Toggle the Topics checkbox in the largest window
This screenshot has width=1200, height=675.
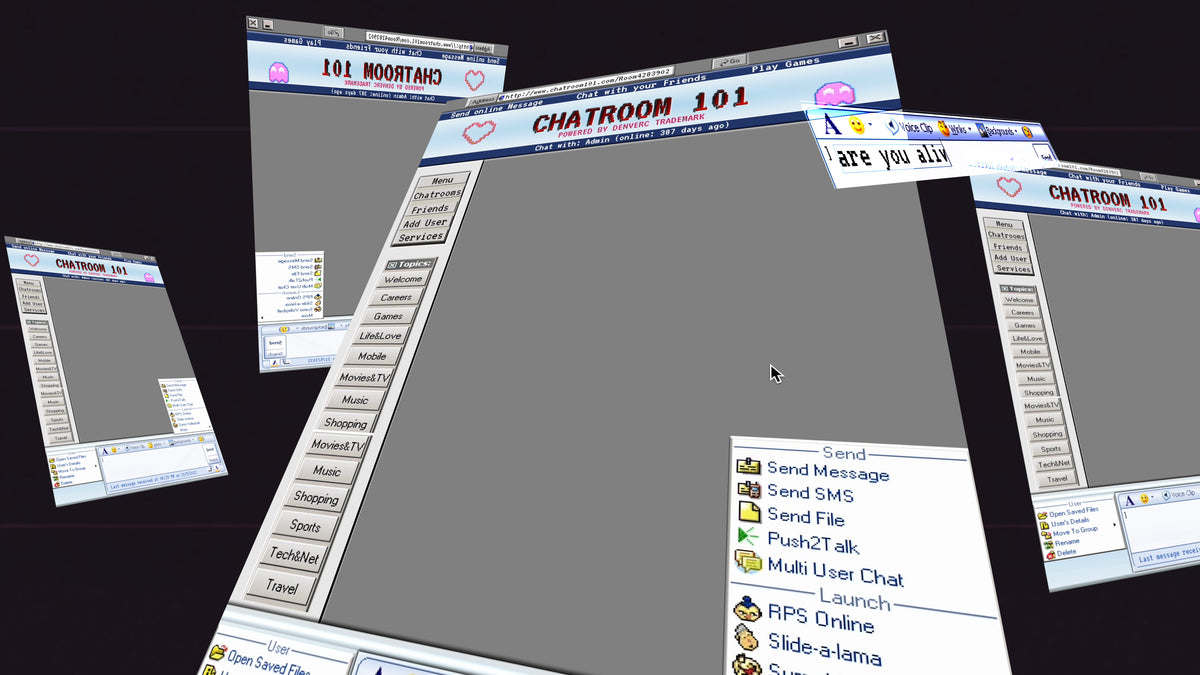point(392,265)
